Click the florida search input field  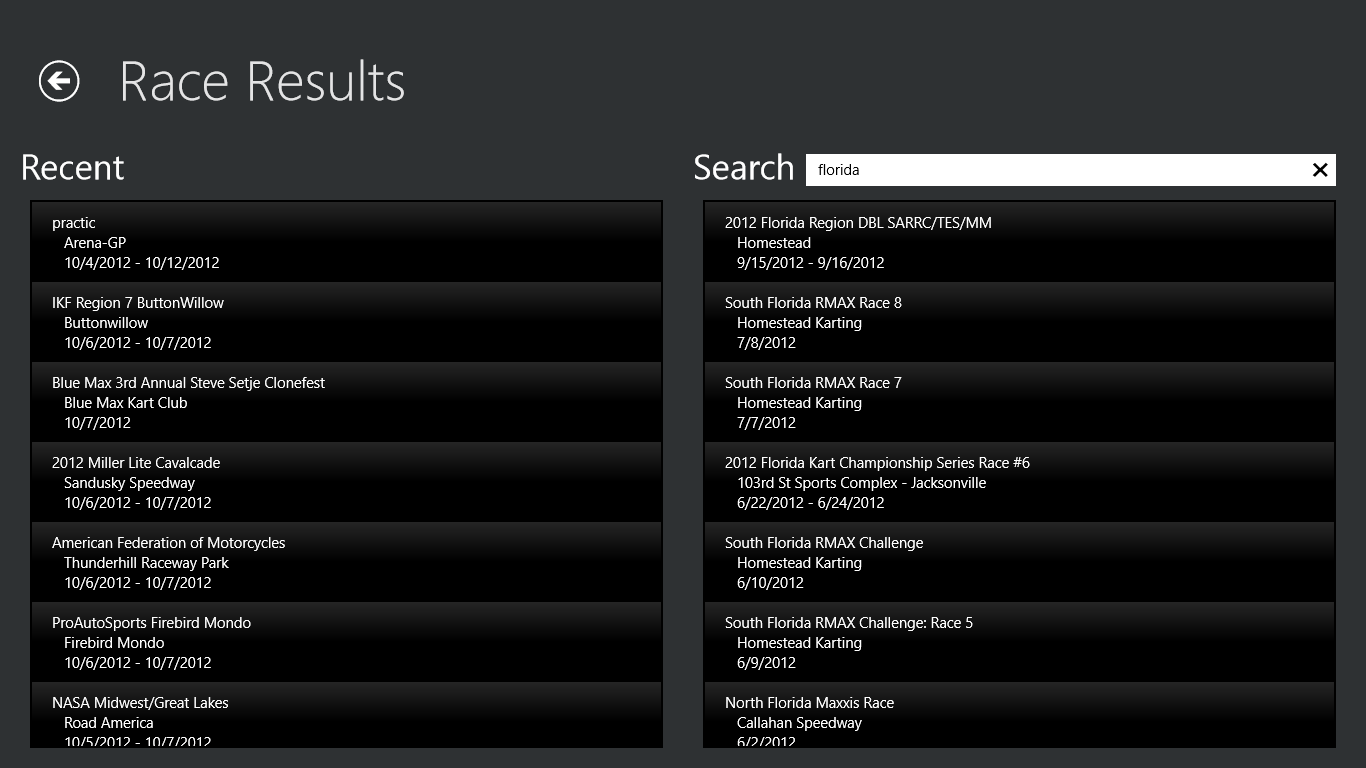pos(1050,170)
